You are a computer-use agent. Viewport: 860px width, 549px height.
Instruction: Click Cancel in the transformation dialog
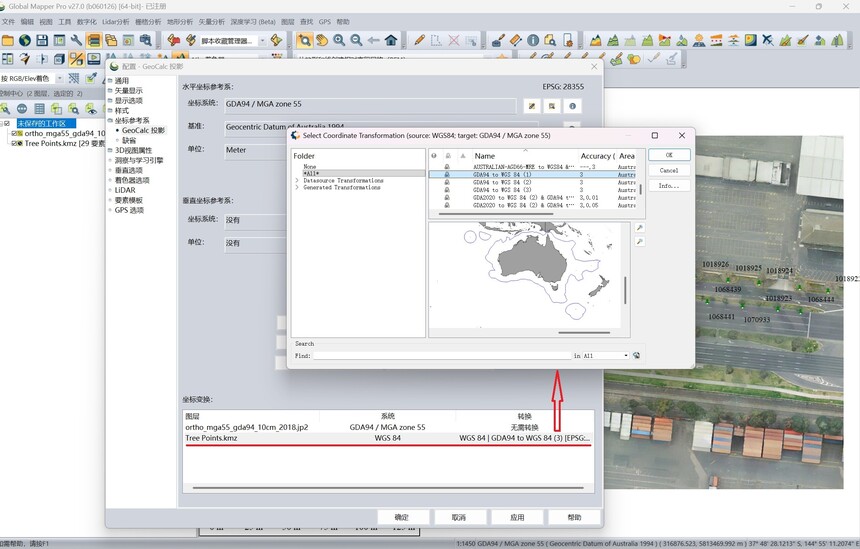669,171
